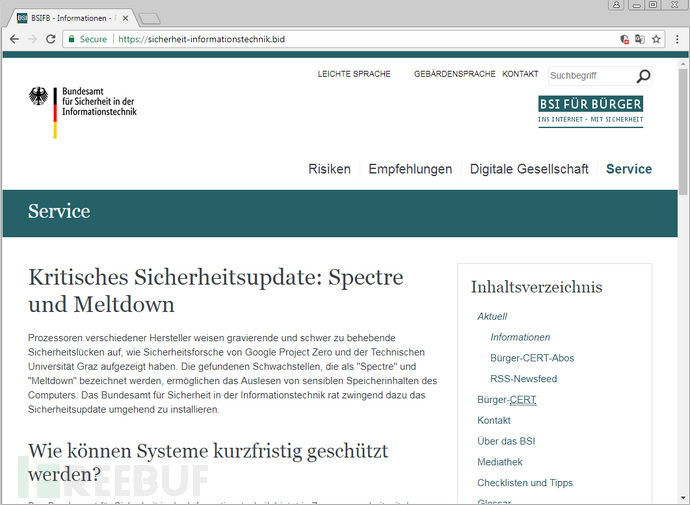Image resolution: width=690 pixels, height=505 pixels.
Task: Click the Bundesamt eagle logo
Action: point(38,96)
